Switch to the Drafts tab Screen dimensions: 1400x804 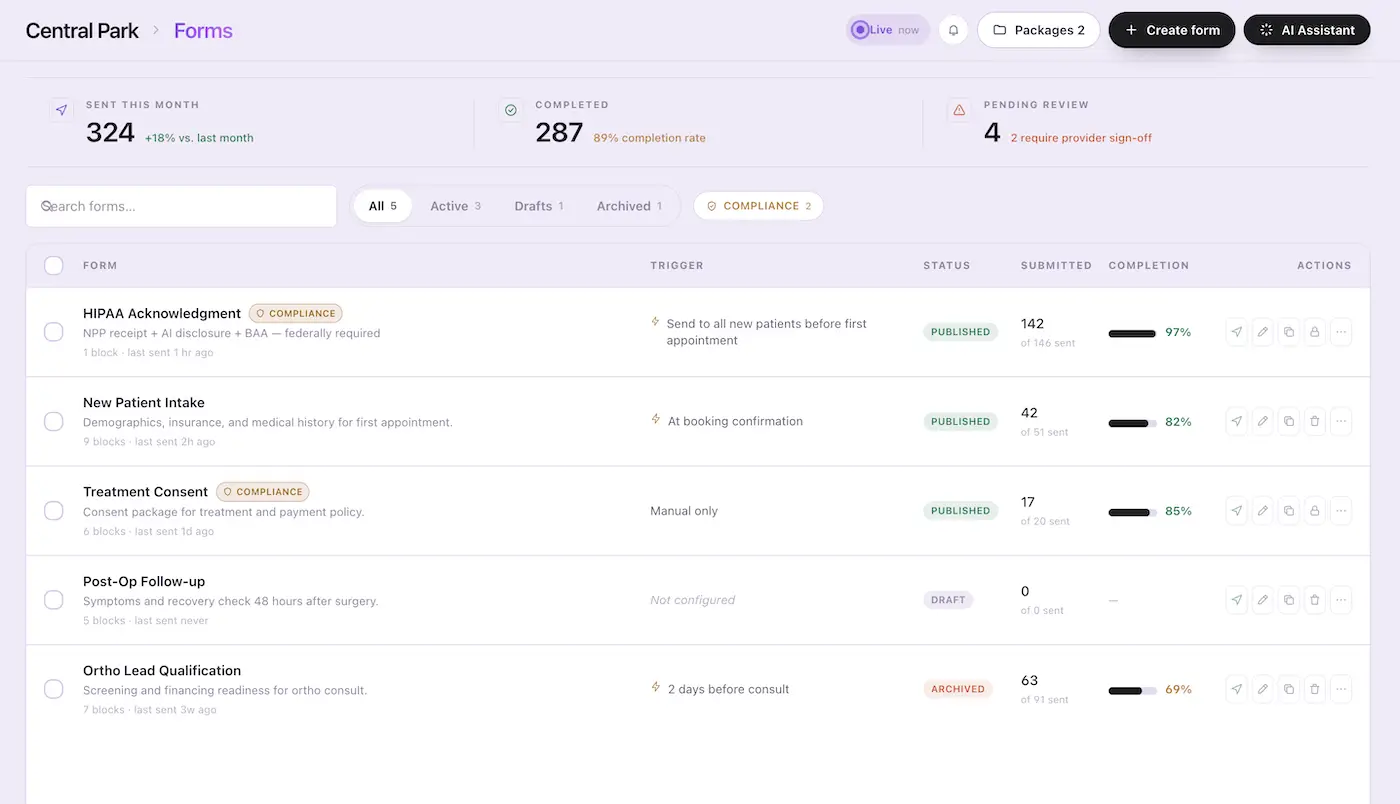pyautogui.click(x=539, y=206)
